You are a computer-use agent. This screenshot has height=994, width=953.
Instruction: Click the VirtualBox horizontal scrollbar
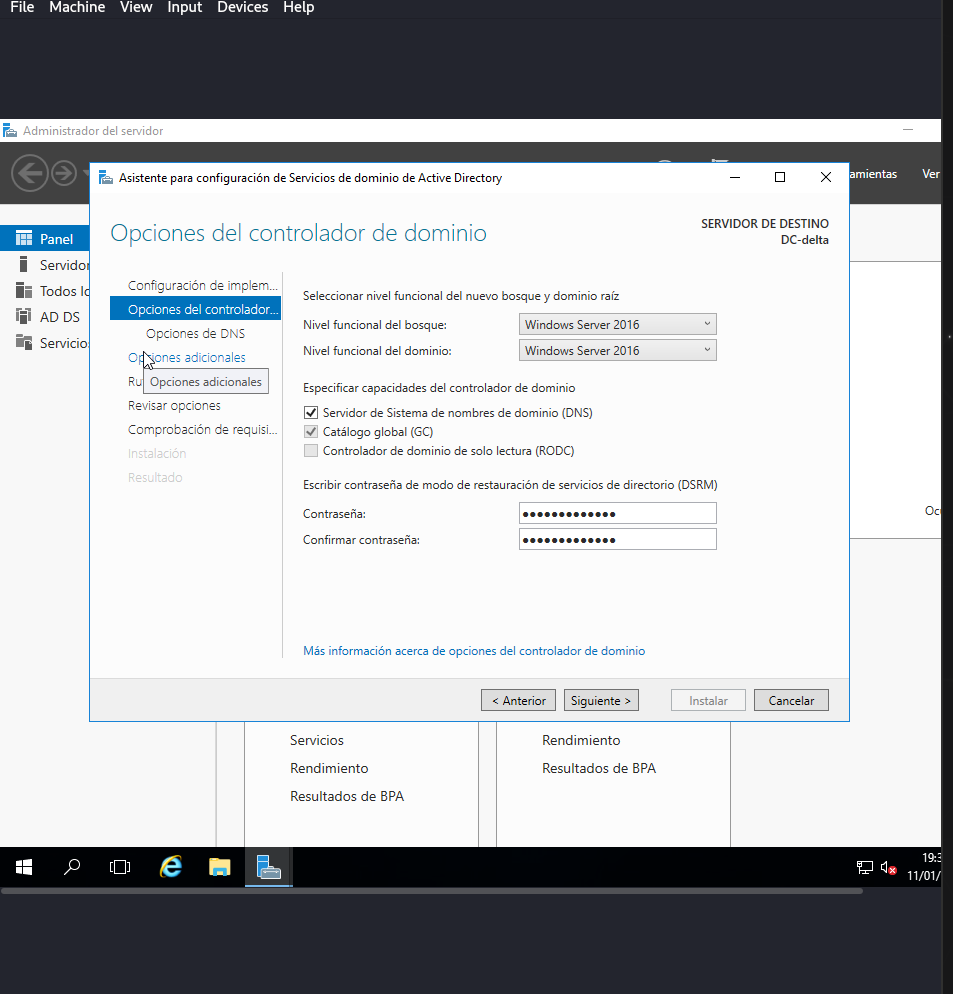pos(431,891)
